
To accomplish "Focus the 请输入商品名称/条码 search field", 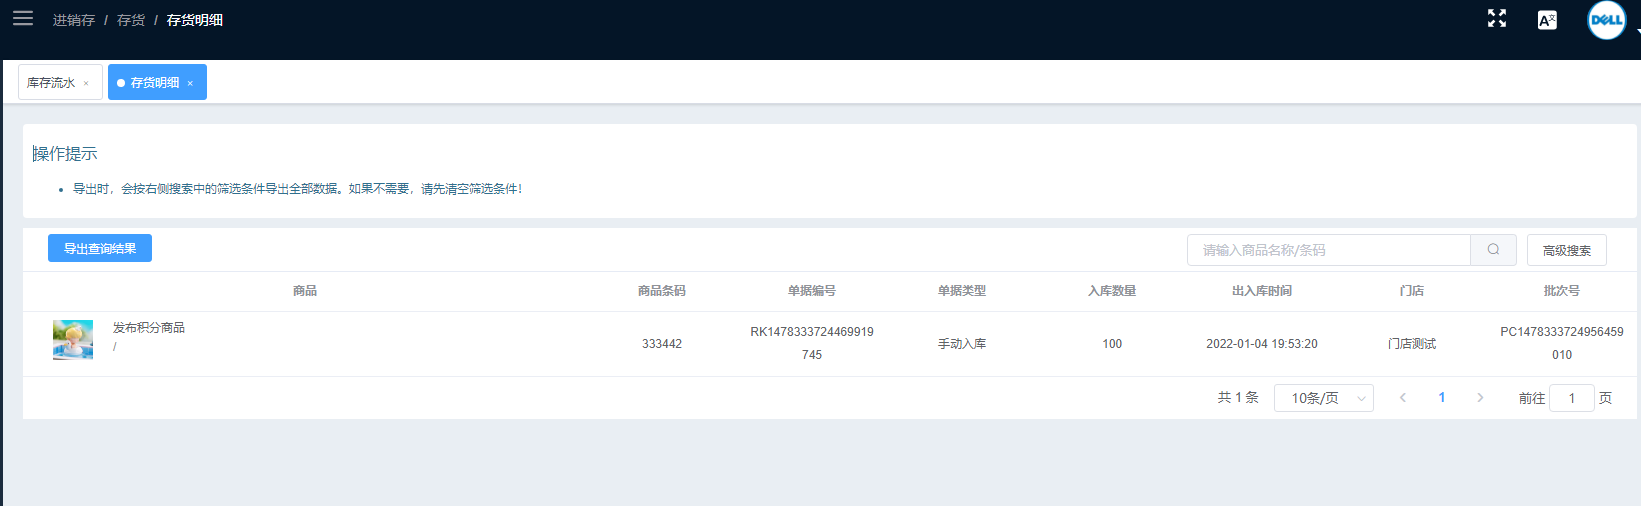I will click(1328, 250).
